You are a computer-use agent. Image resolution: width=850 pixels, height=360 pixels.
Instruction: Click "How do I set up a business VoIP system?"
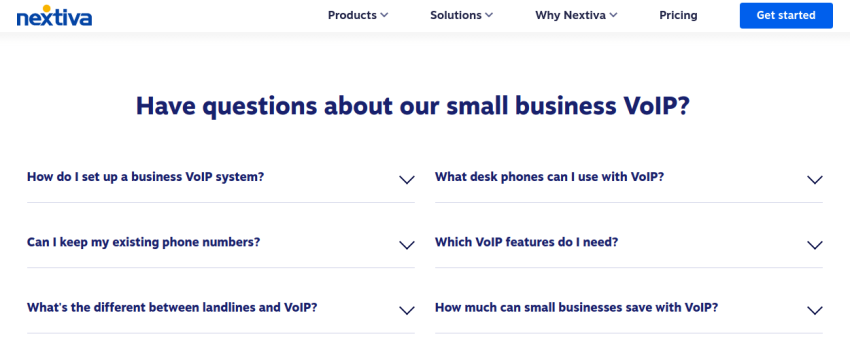(145, 177)
